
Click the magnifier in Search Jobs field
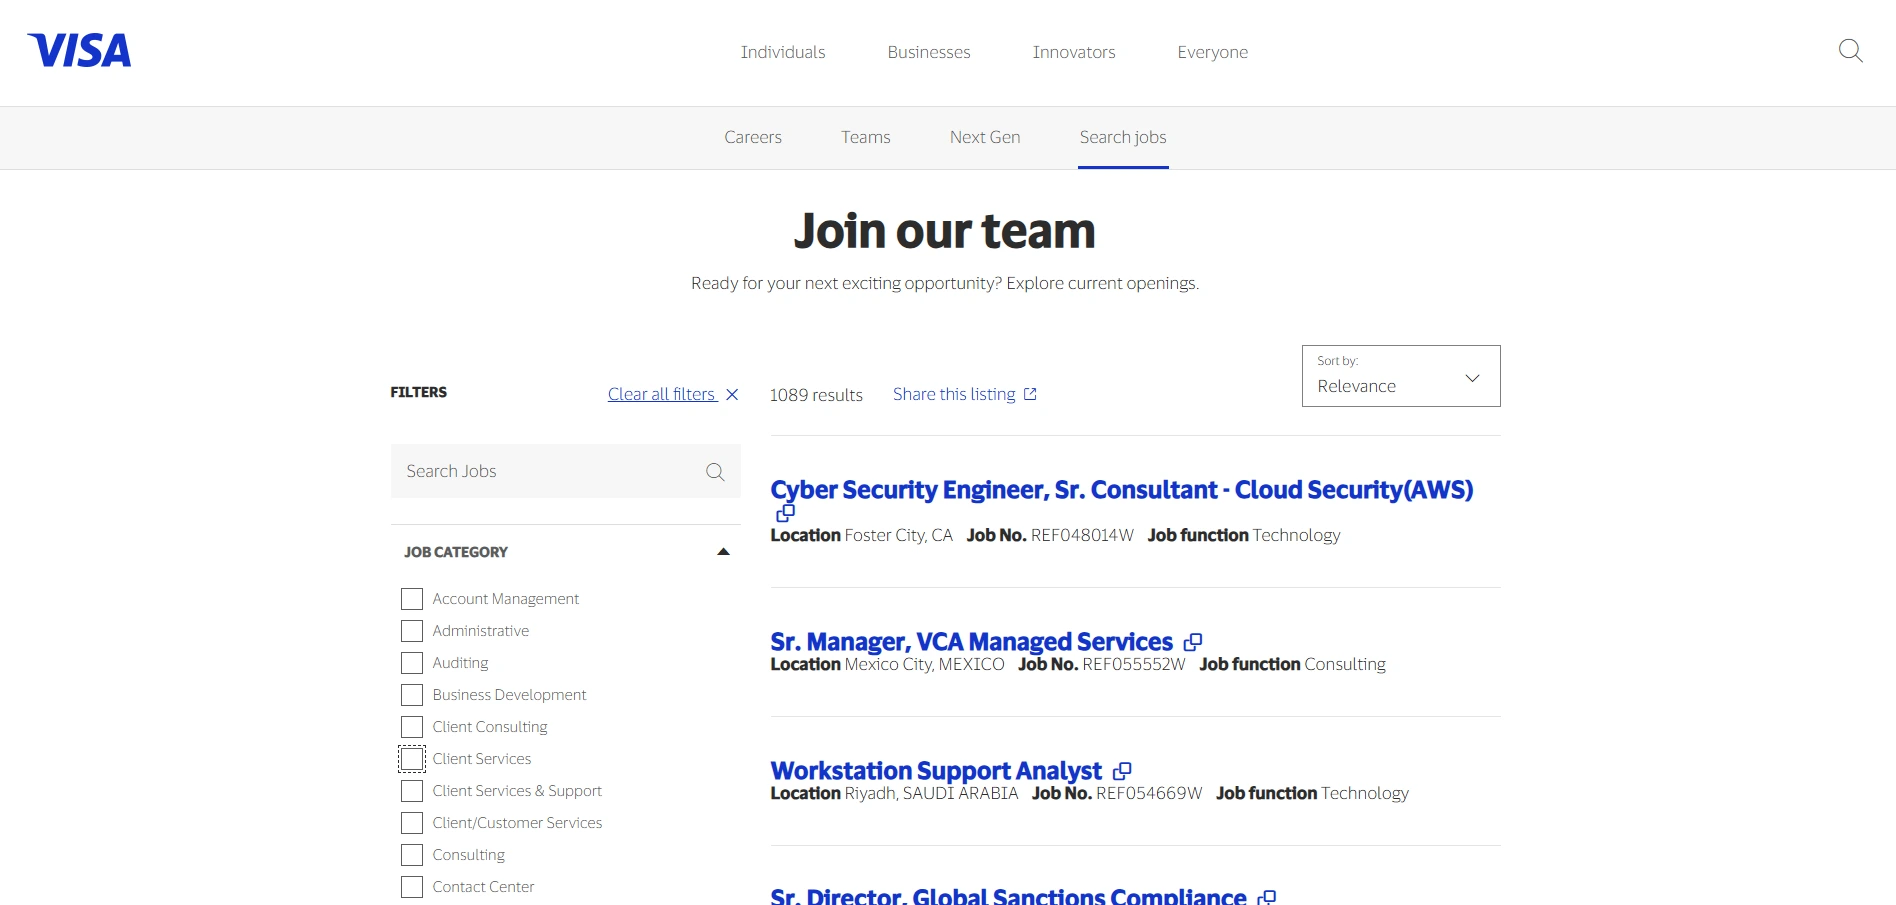tap(715, 471)
